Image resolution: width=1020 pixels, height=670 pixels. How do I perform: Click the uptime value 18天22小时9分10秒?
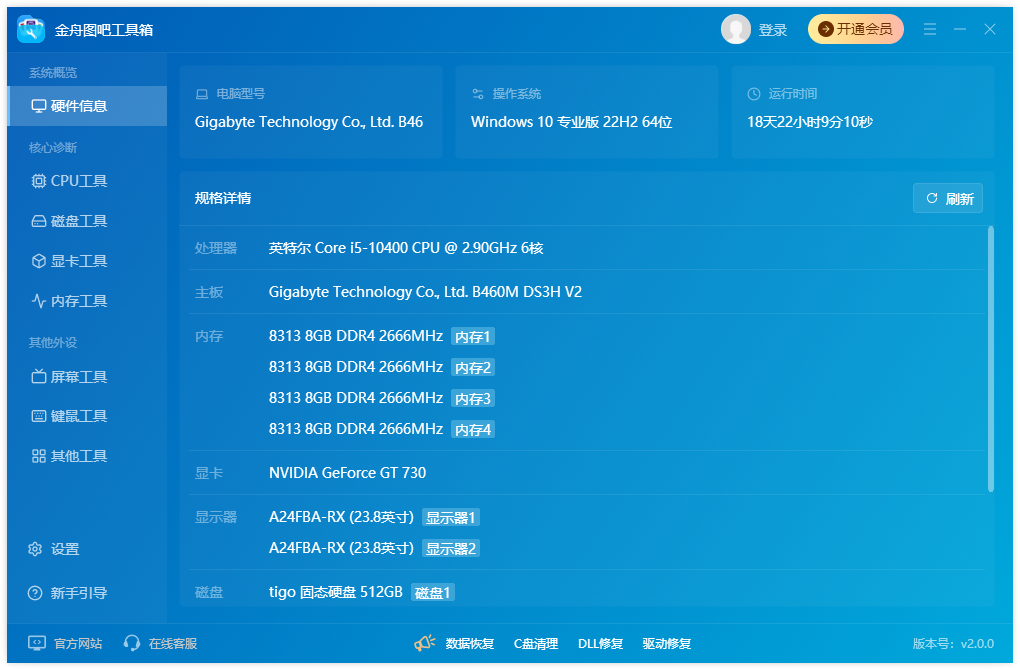click(810, 122)
